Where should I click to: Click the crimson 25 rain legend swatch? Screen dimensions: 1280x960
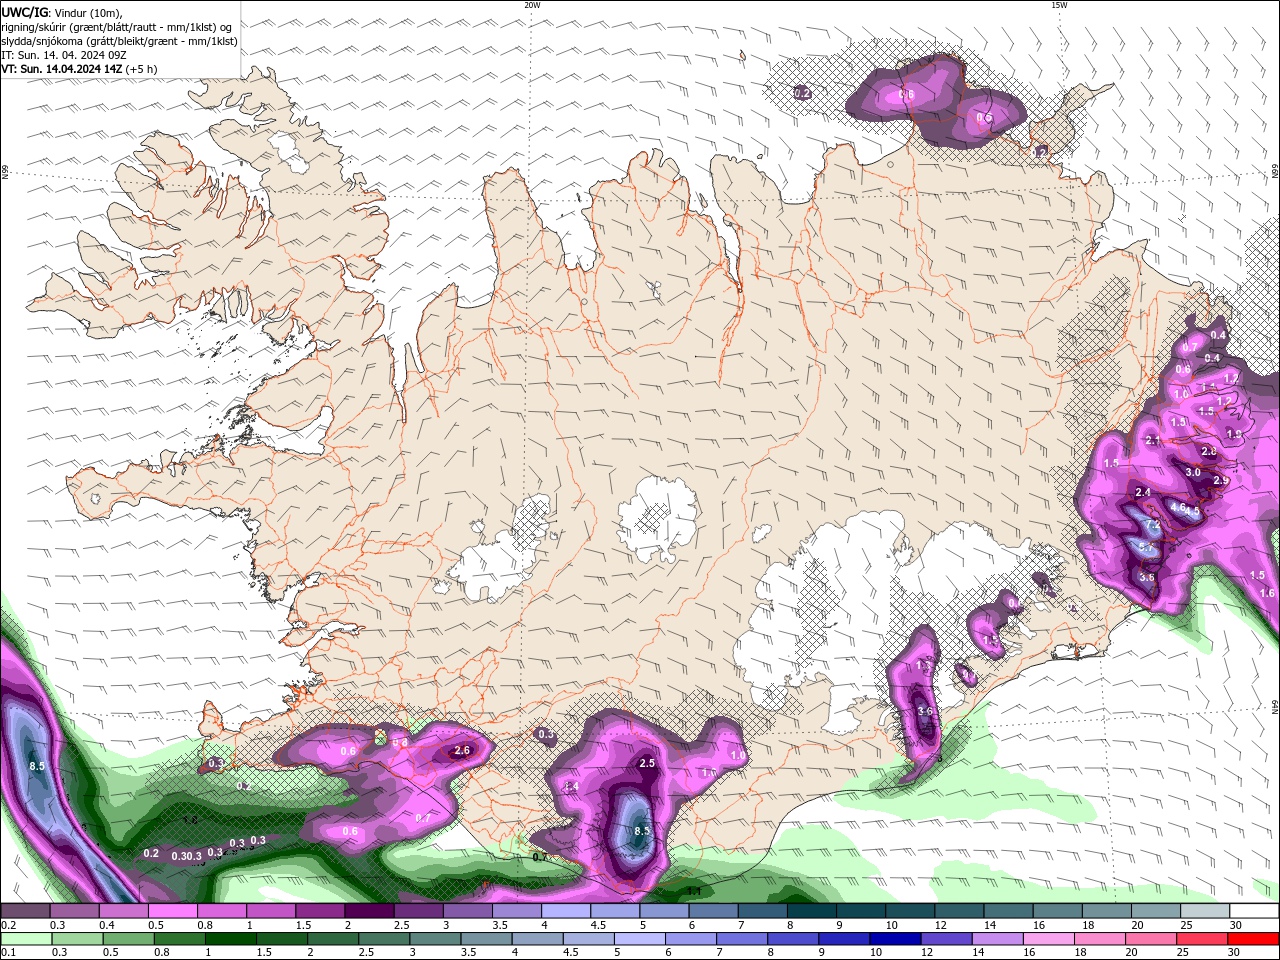[1203, 938]
